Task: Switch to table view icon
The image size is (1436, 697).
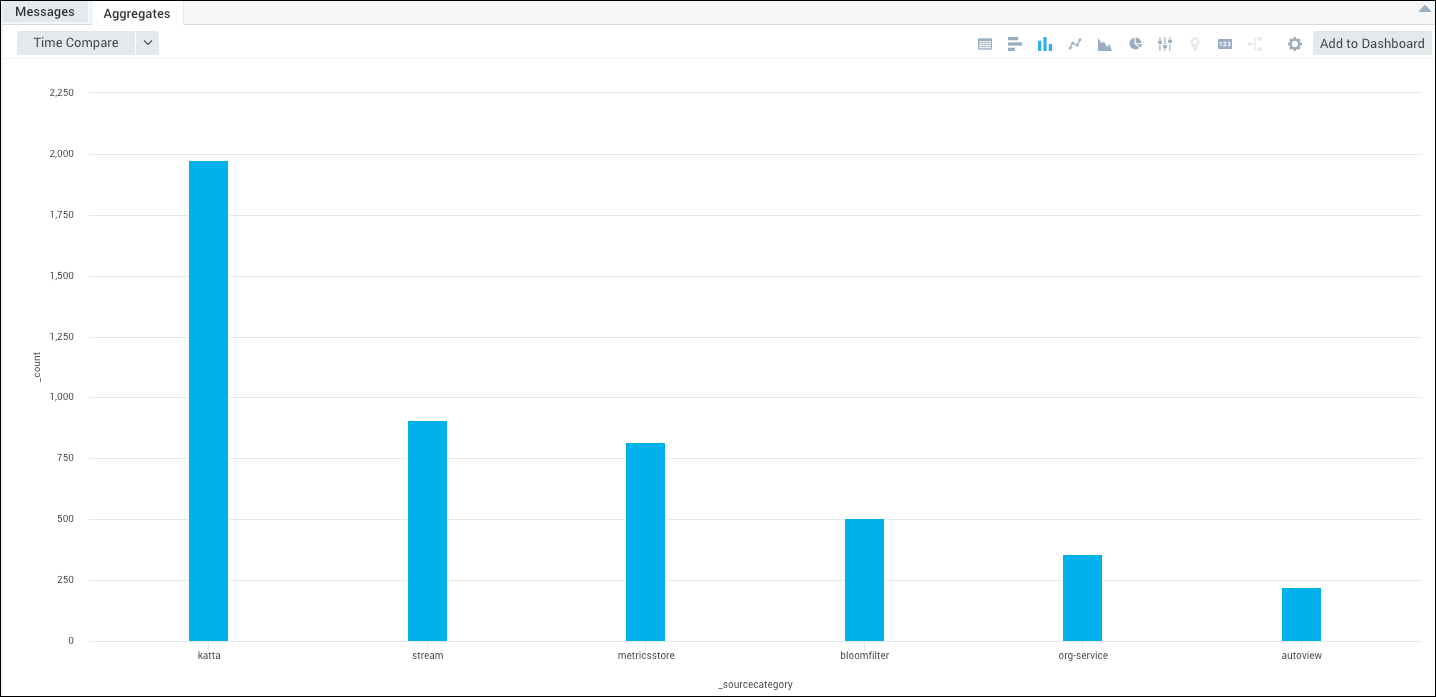Action: [984, 44]
